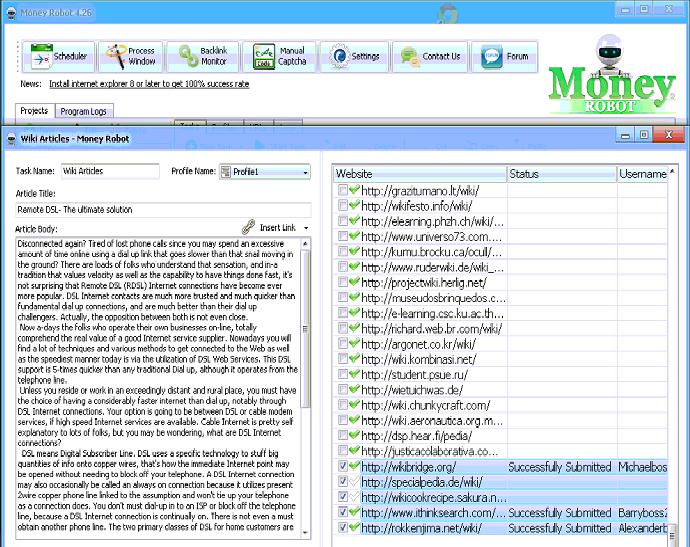The width and height of the screenshot is (690, 547).
Task: Click green checkmark icon for ithinksearch.com row
Action: click(354, 512)
